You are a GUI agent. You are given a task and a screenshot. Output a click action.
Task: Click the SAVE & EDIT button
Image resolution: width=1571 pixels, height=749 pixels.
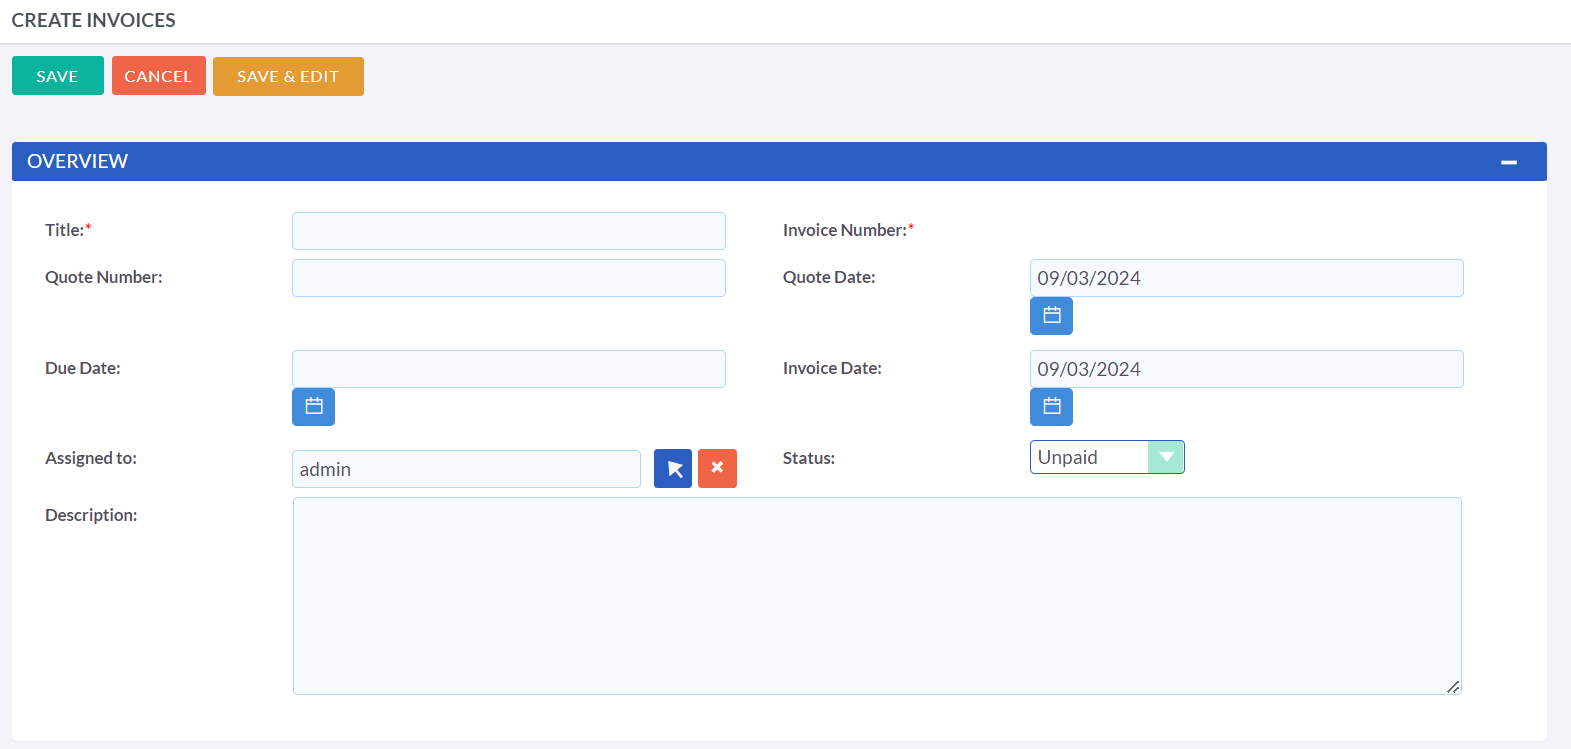click(288, 76)
